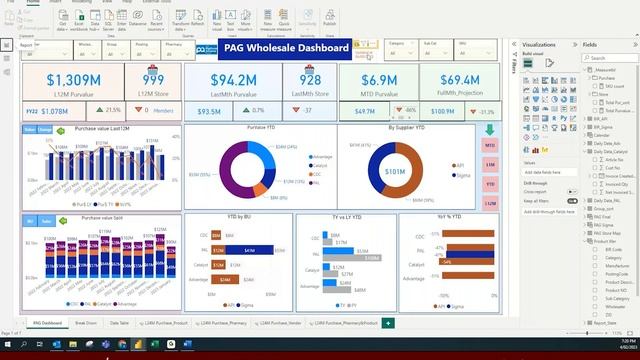
Task: Click Windows Start button
Action: pos(7,344)
